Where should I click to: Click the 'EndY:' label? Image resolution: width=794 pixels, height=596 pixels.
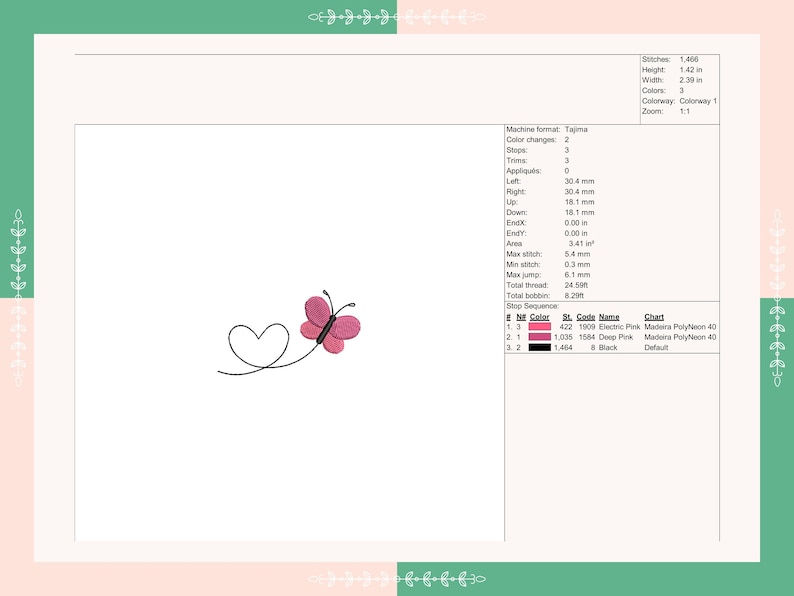(516, 233)
